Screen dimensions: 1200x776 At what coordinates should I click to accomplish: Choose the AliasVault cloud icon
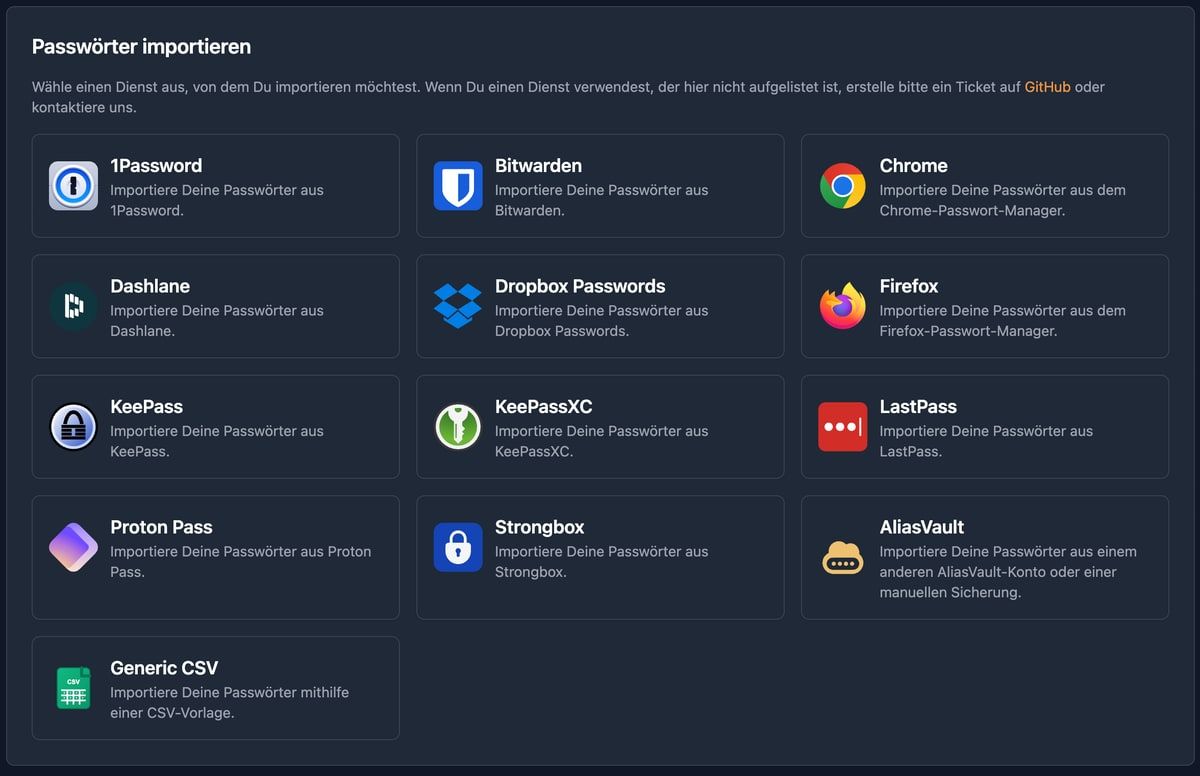coord(842,557)
